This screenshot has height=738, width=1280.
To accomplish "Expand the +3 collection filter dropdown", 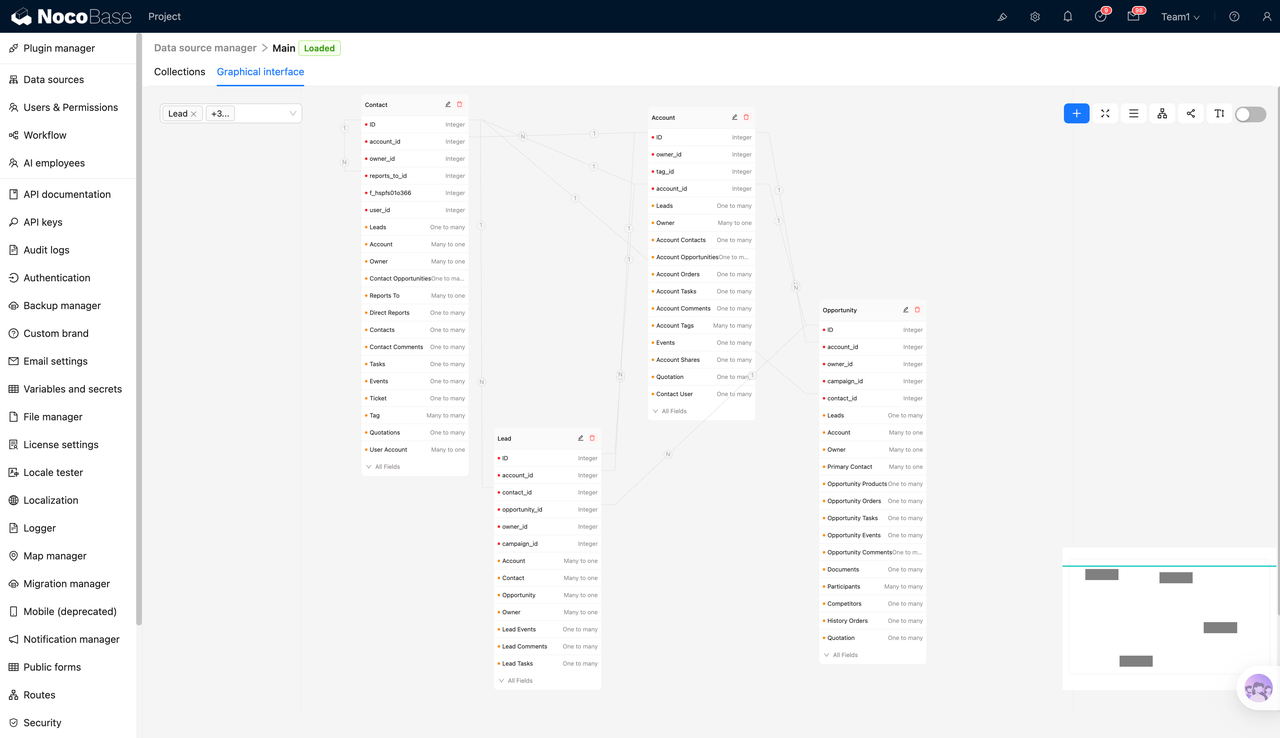I will click(x=220, y=113).
